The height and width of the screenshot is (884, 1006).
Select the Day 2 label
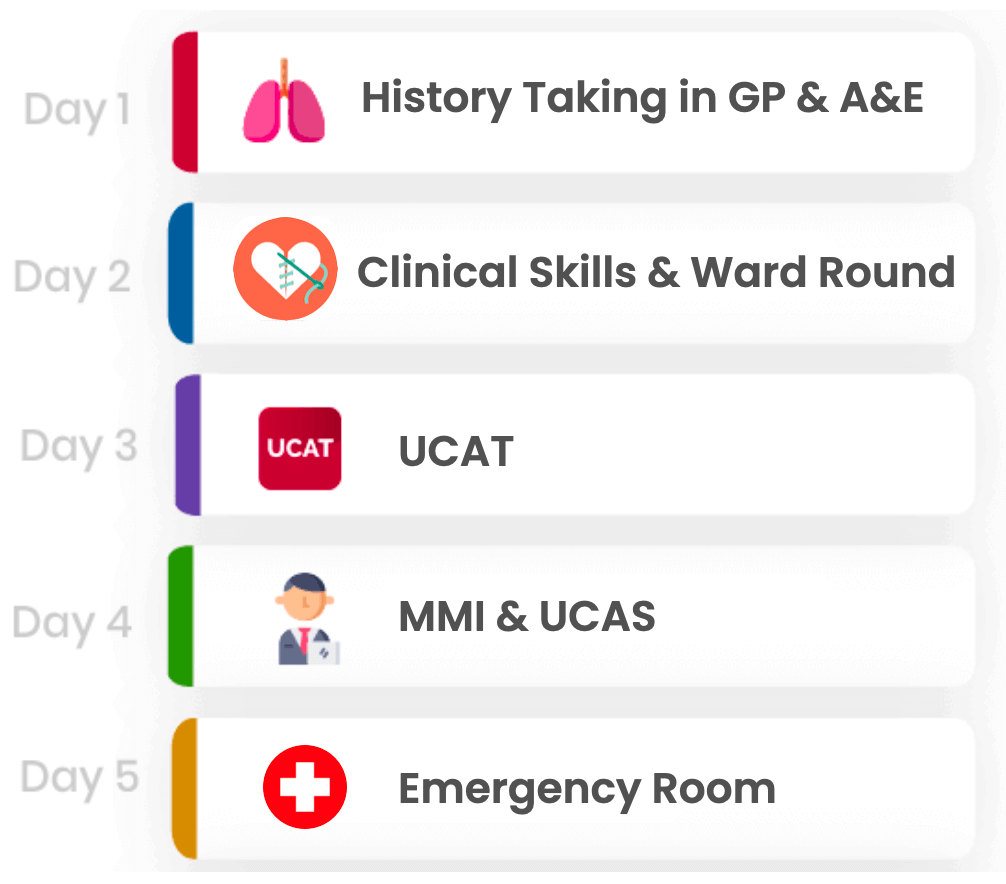tap(72, 278)
